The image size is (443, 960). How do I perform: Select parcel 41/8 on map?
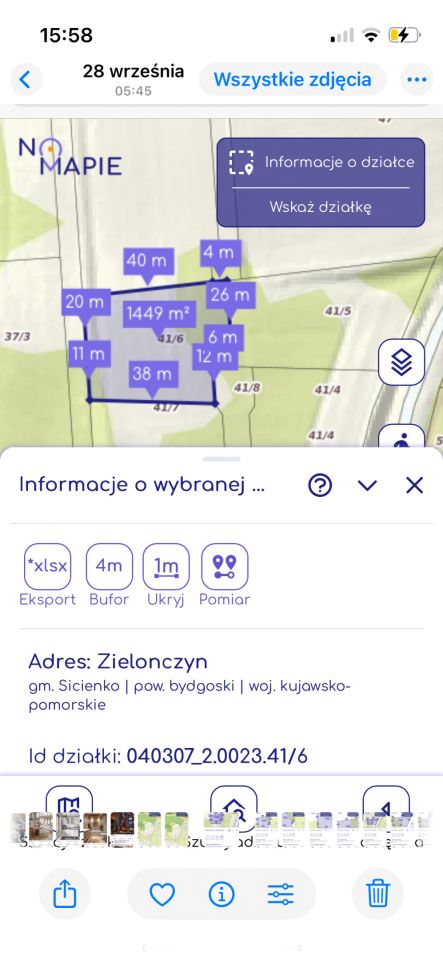[247, 388]
